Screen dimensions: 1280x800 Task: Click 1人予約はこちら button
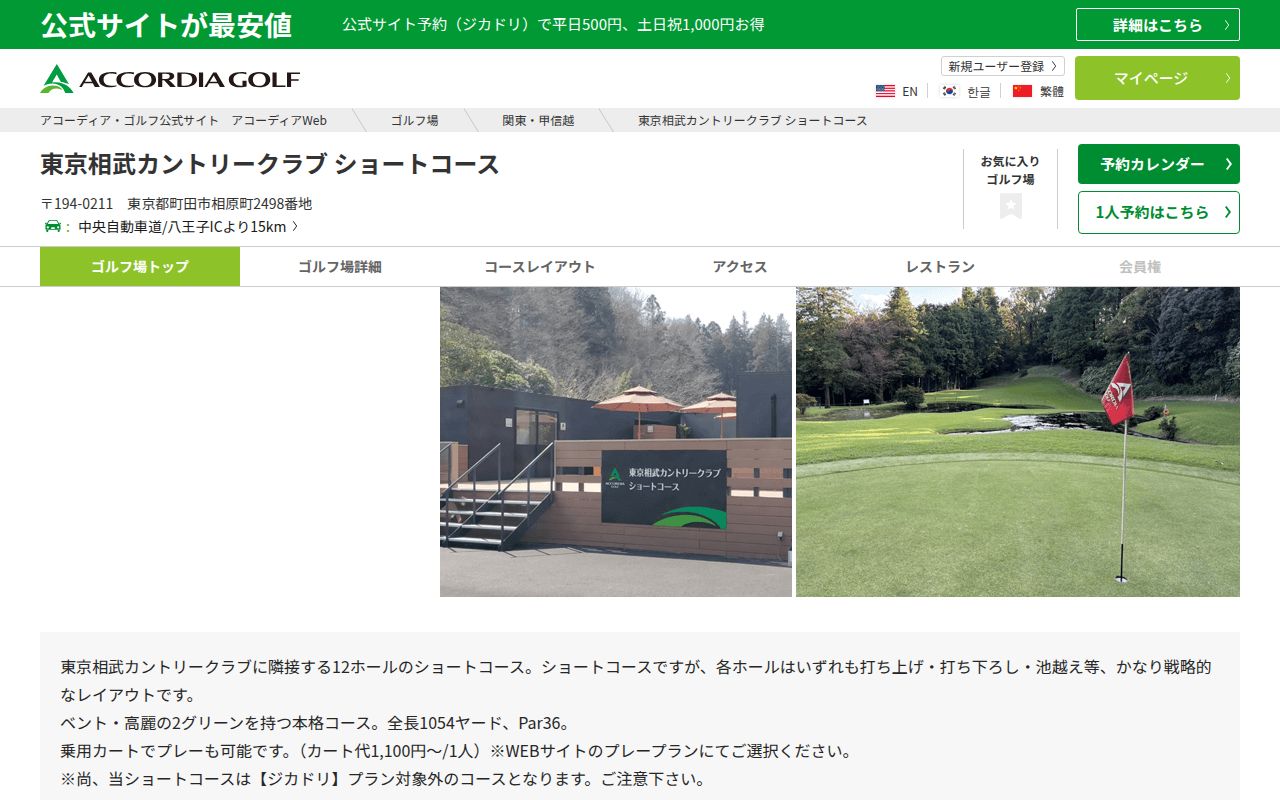(1159, 212)
